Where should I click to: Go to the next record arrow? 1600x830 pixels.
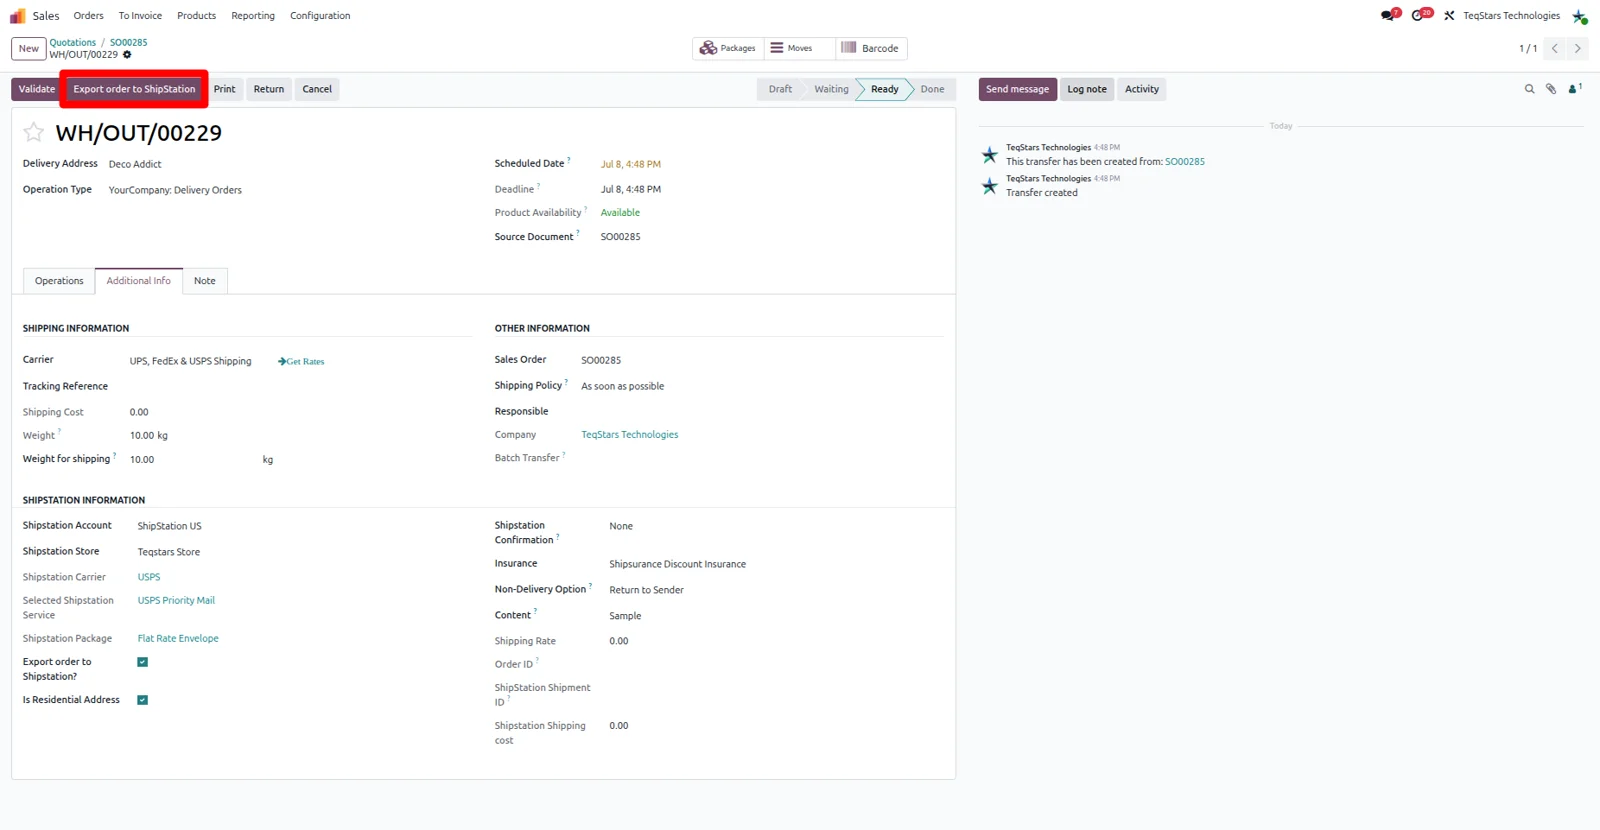(x=1578, y=48)
